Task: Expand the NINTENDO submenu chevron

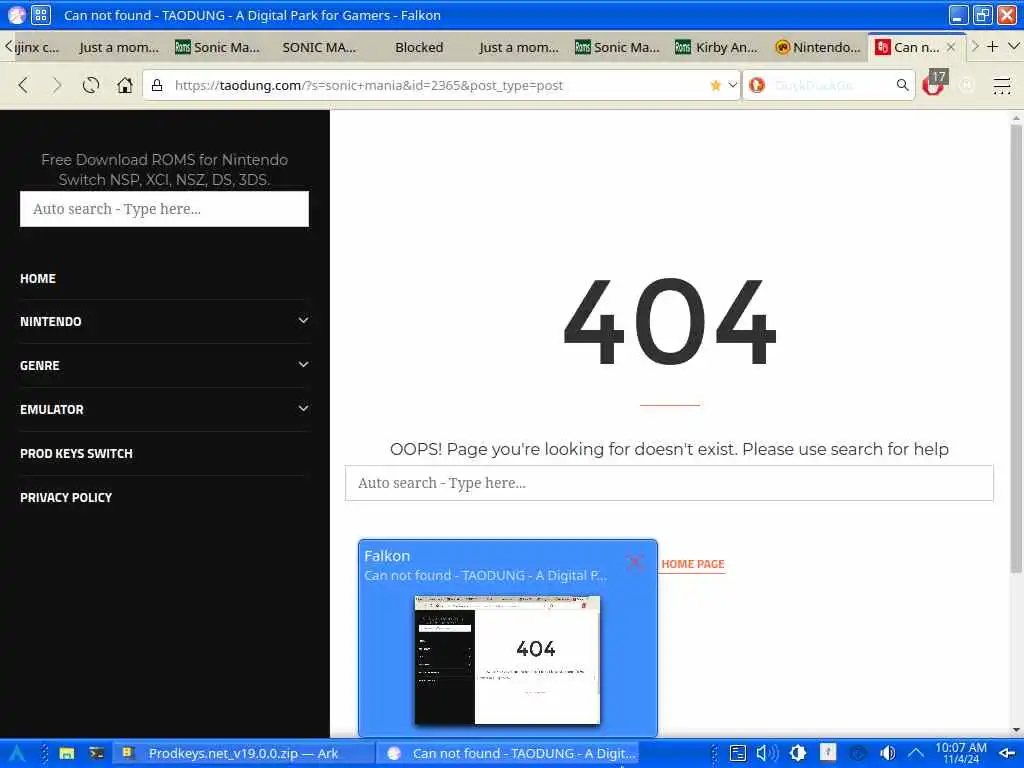Action: pos(303,321)
